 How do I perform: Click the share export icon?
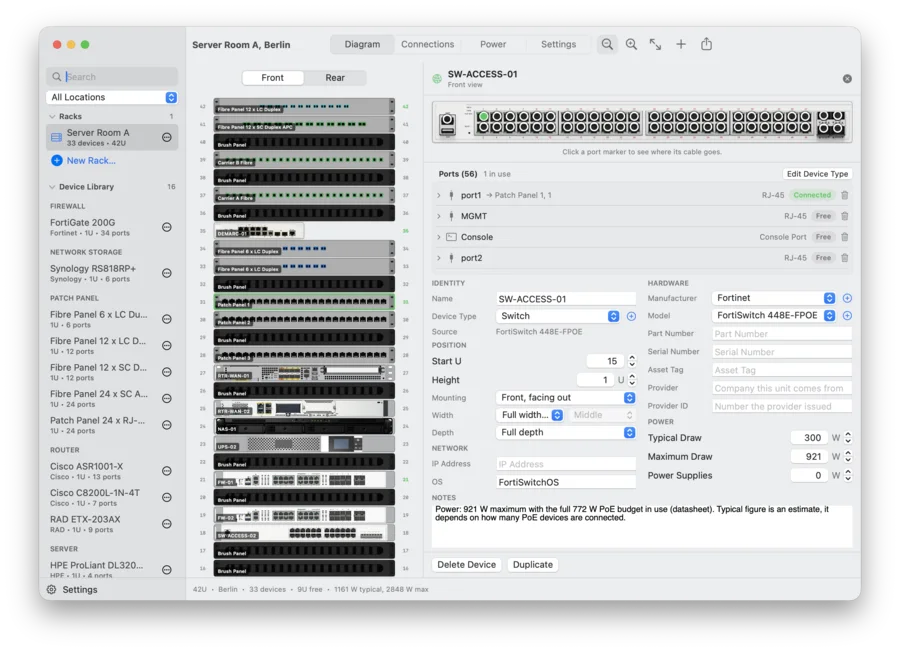tap(707, 44)
